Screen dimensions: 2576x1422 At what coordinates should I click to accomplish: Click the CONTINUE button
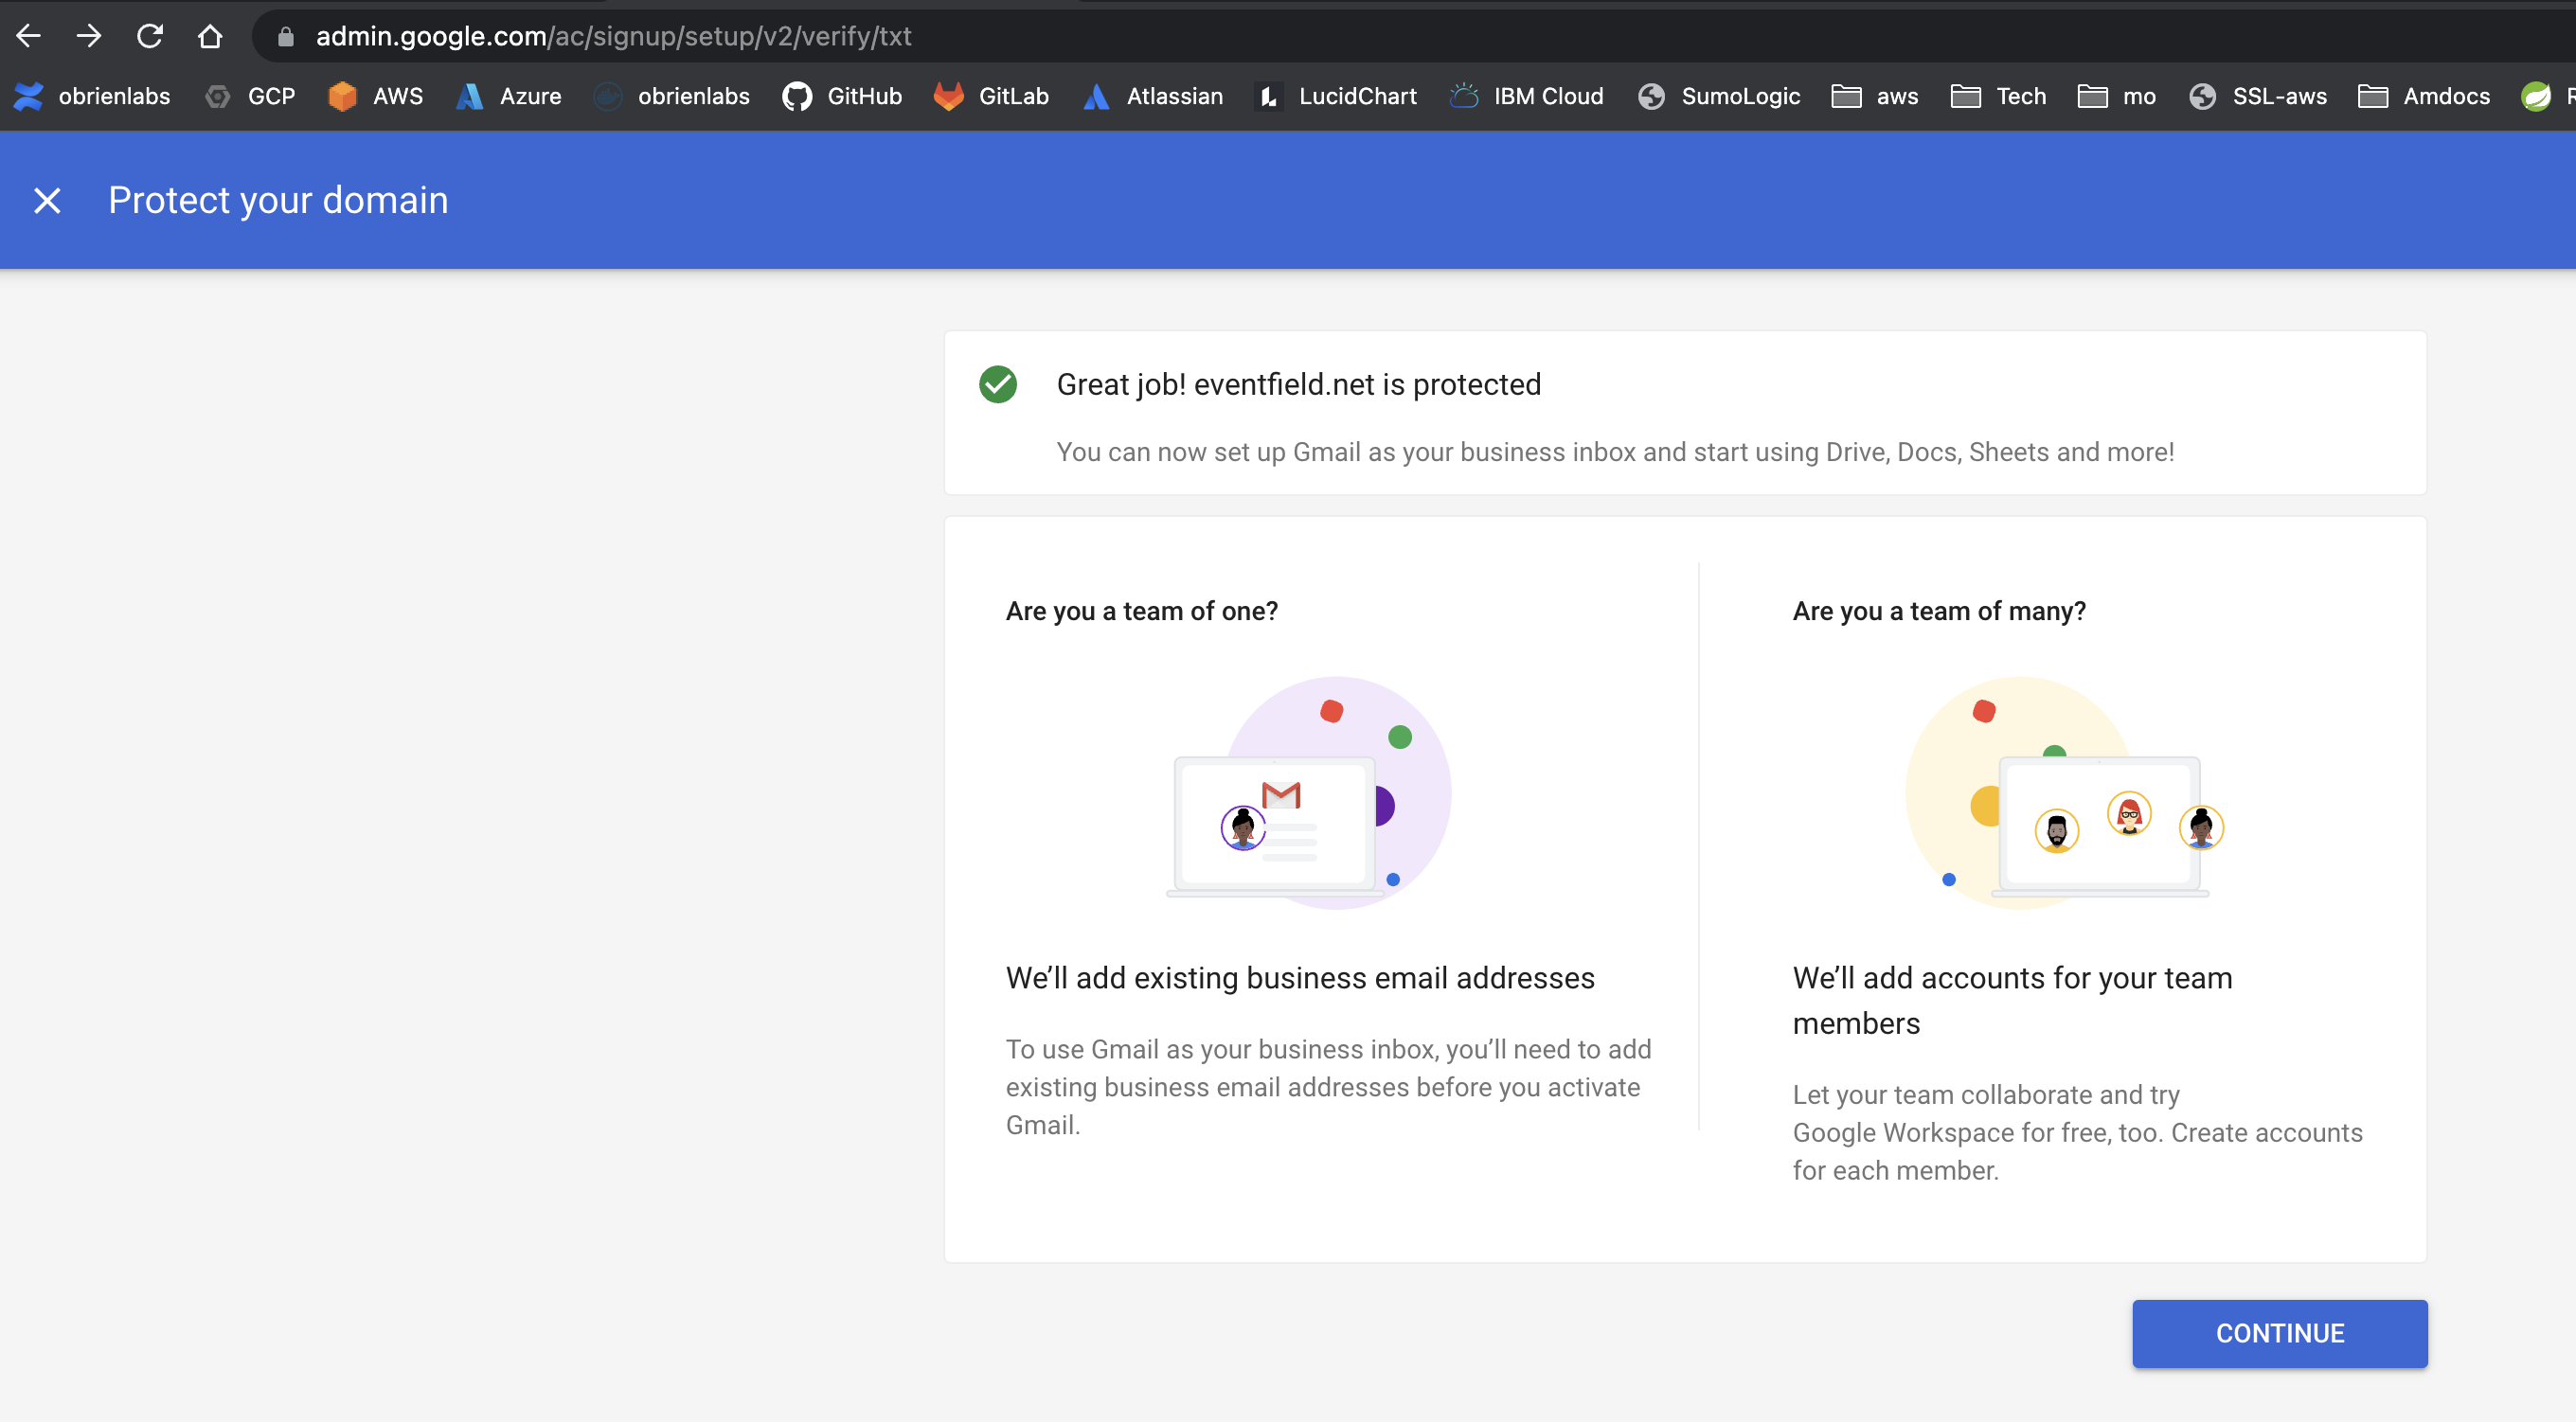2279,1333
